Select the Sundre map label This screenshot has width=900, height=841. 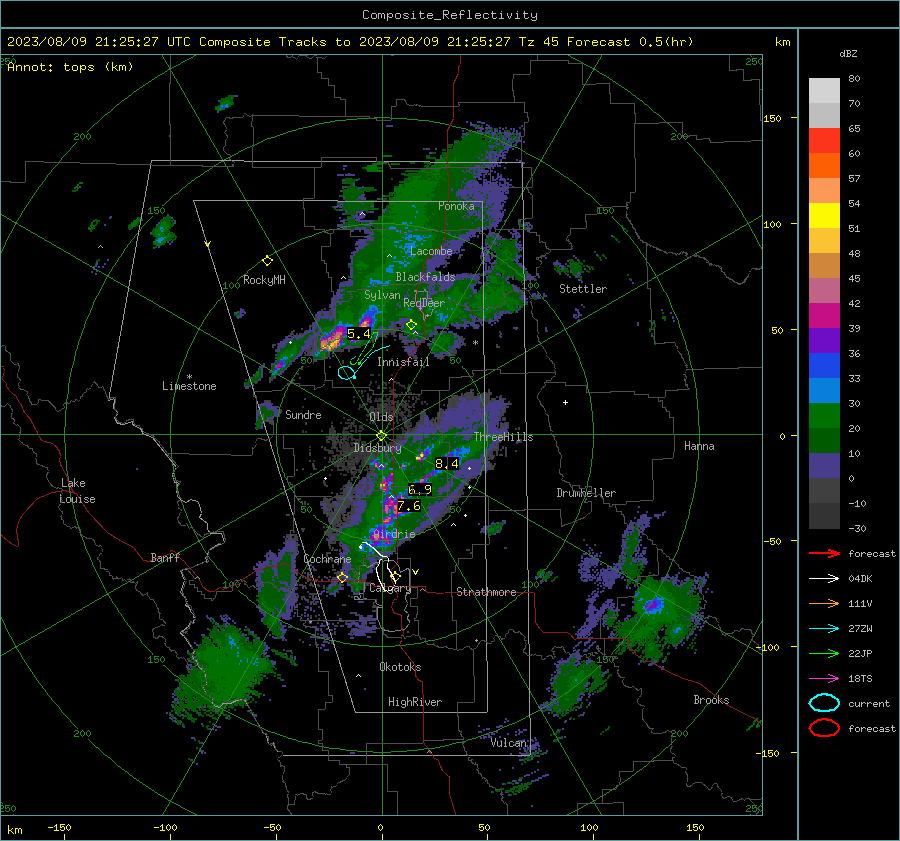click(303, 414)
